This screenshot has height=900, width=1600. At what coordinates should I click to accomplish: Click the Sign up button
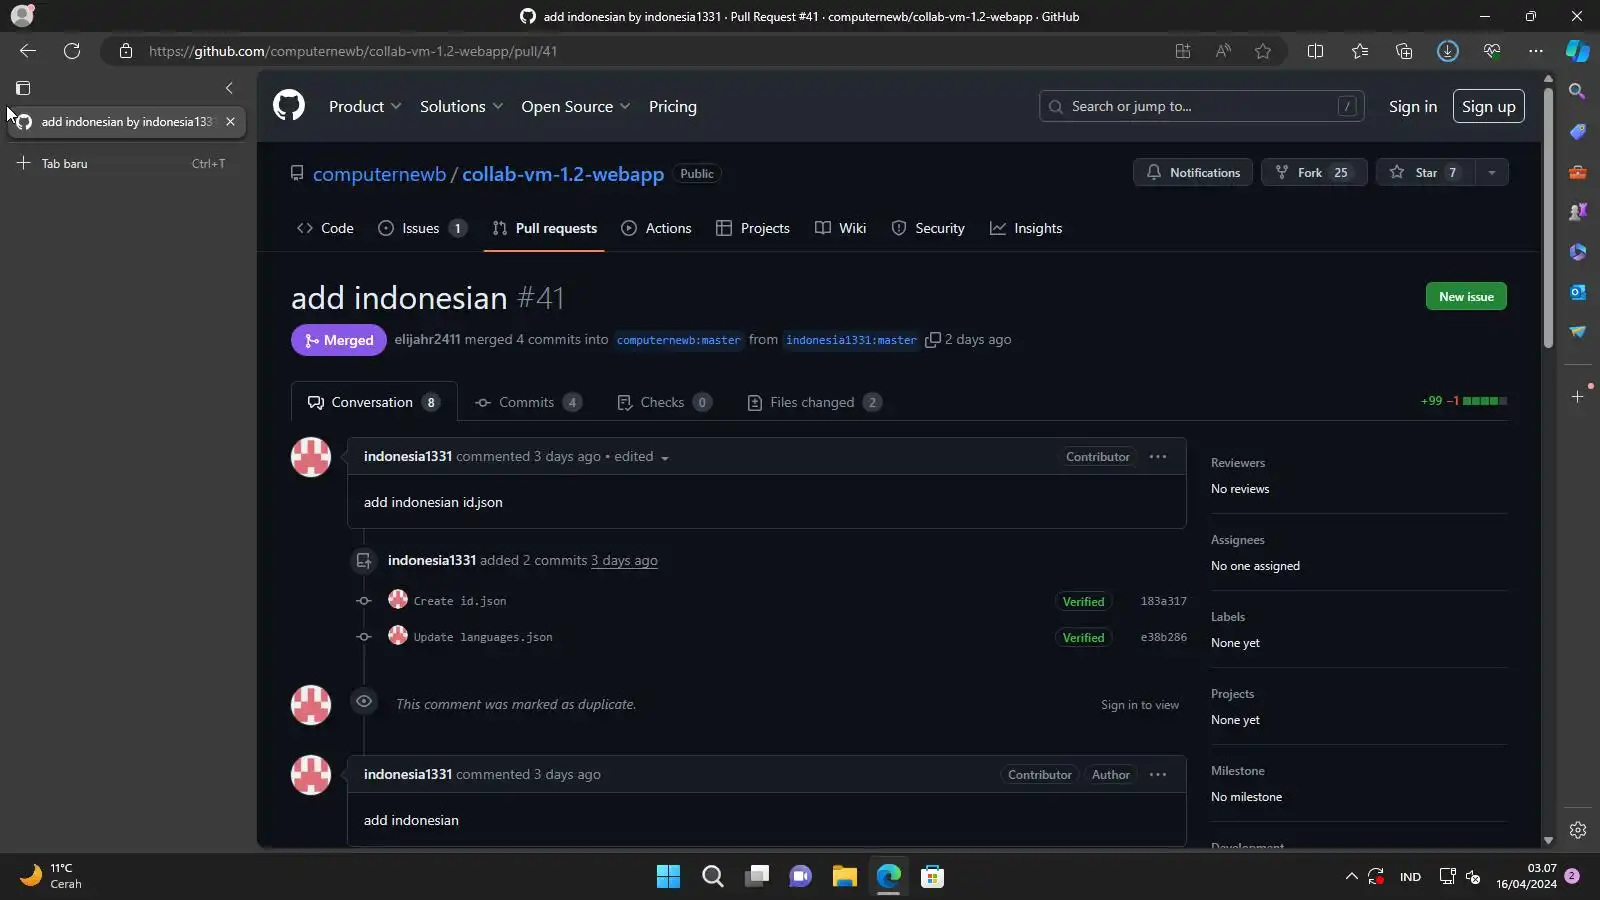pos(1488,106)
